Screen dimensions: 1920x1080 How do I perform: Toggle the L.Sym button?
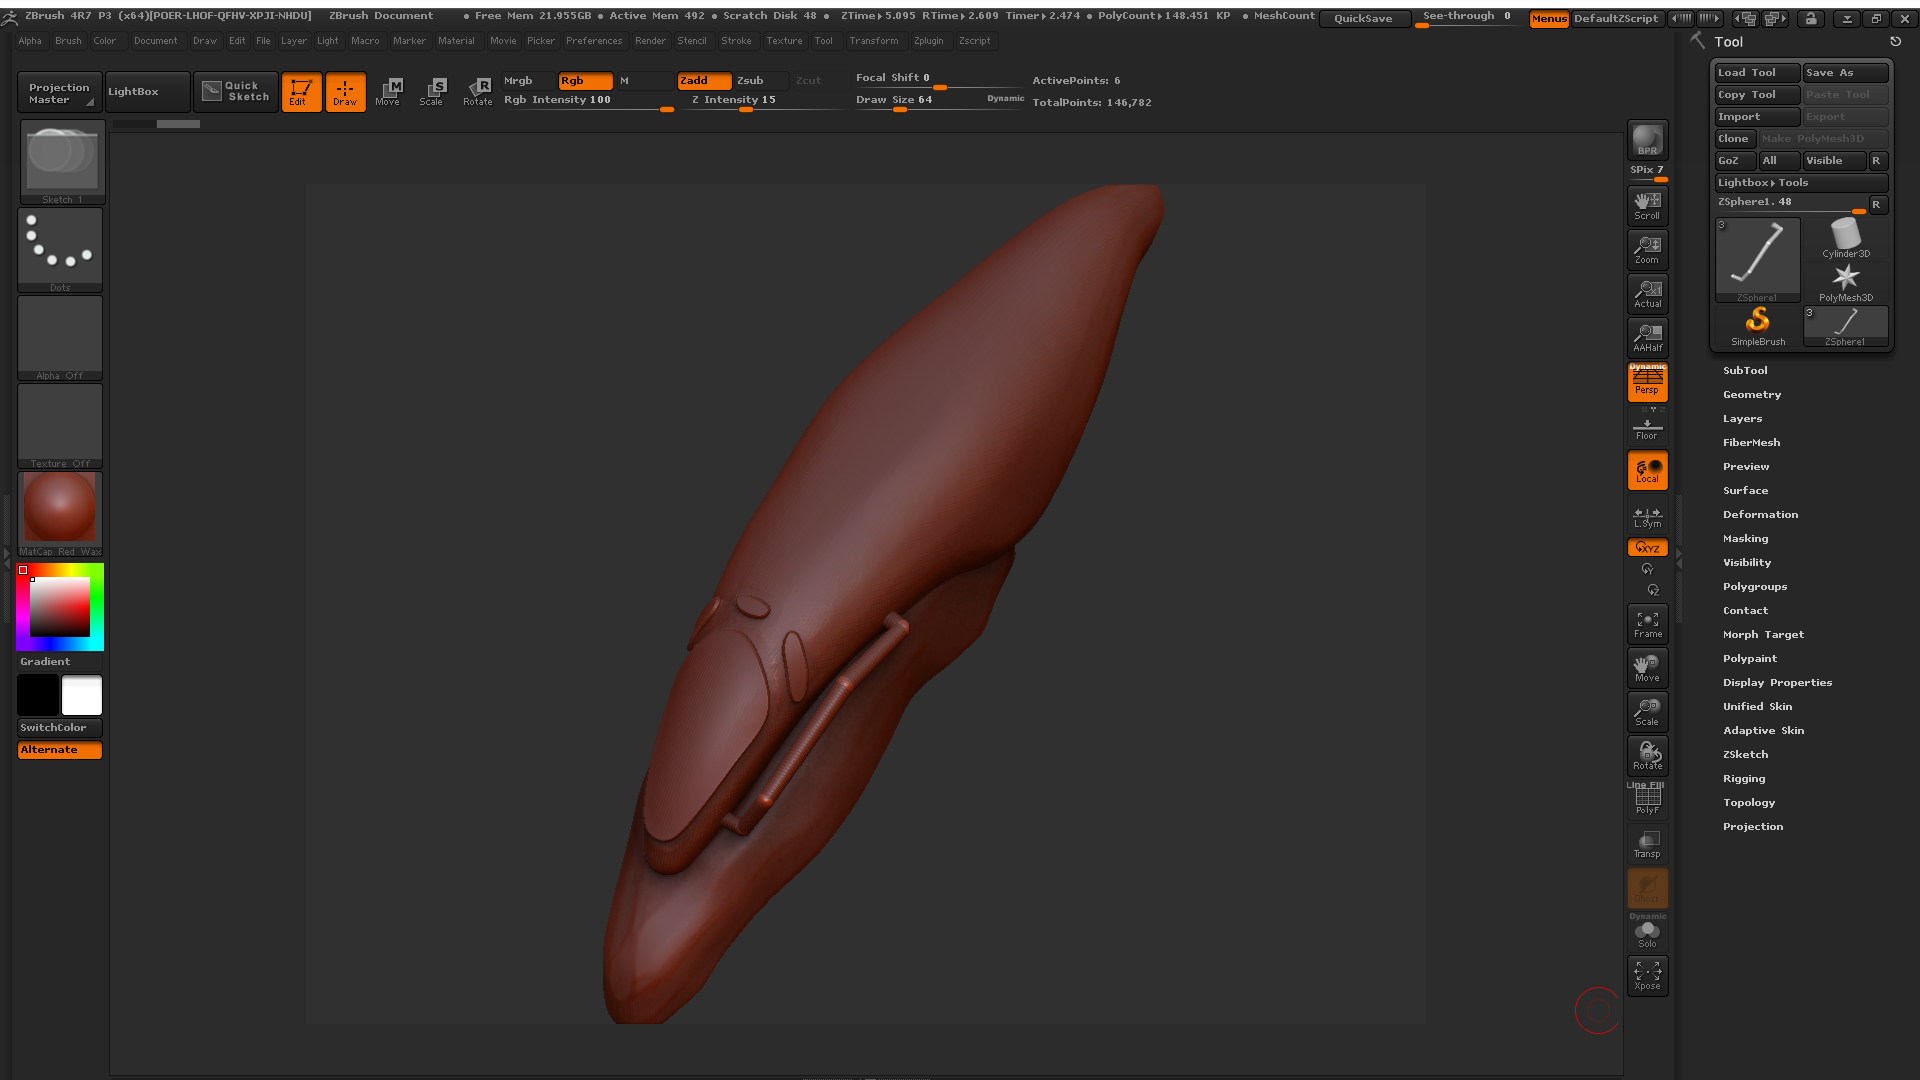point(1647,517)
